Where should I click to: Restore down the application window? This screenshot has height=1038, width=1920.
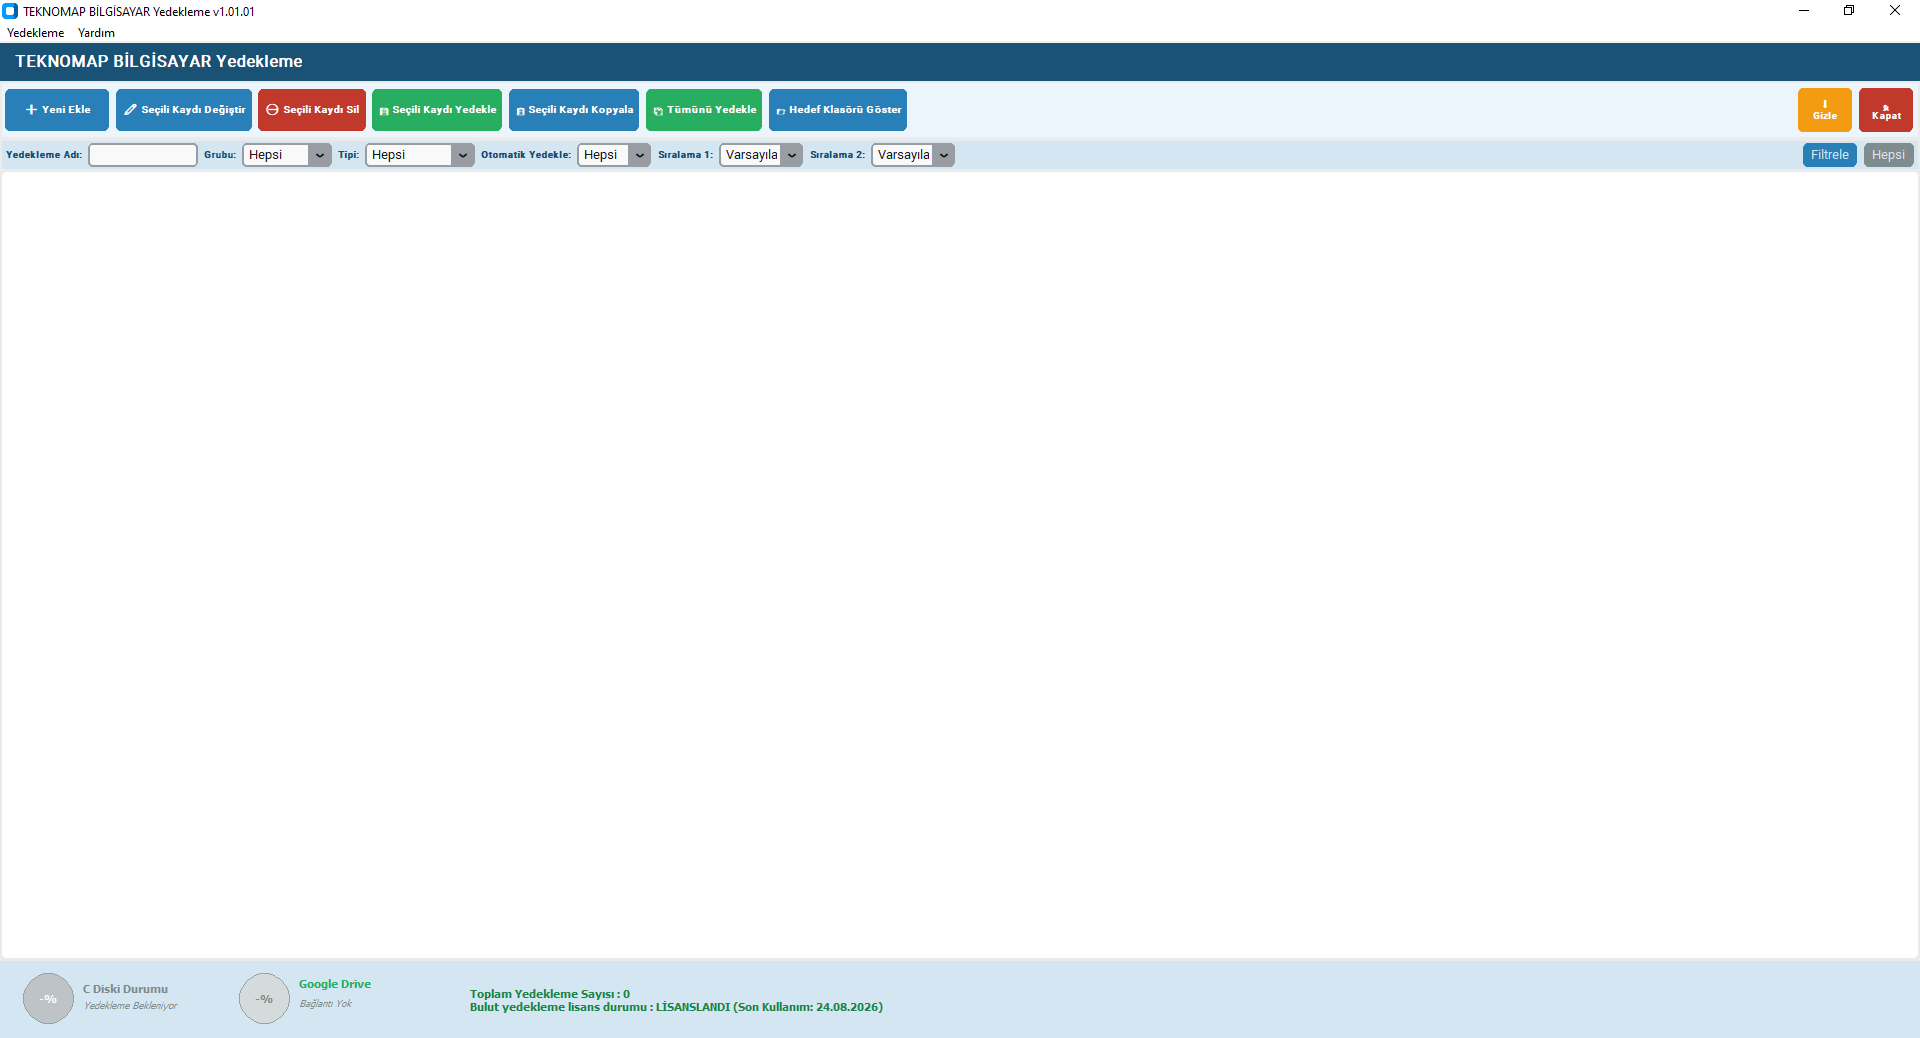click(x=1849, y=11)
